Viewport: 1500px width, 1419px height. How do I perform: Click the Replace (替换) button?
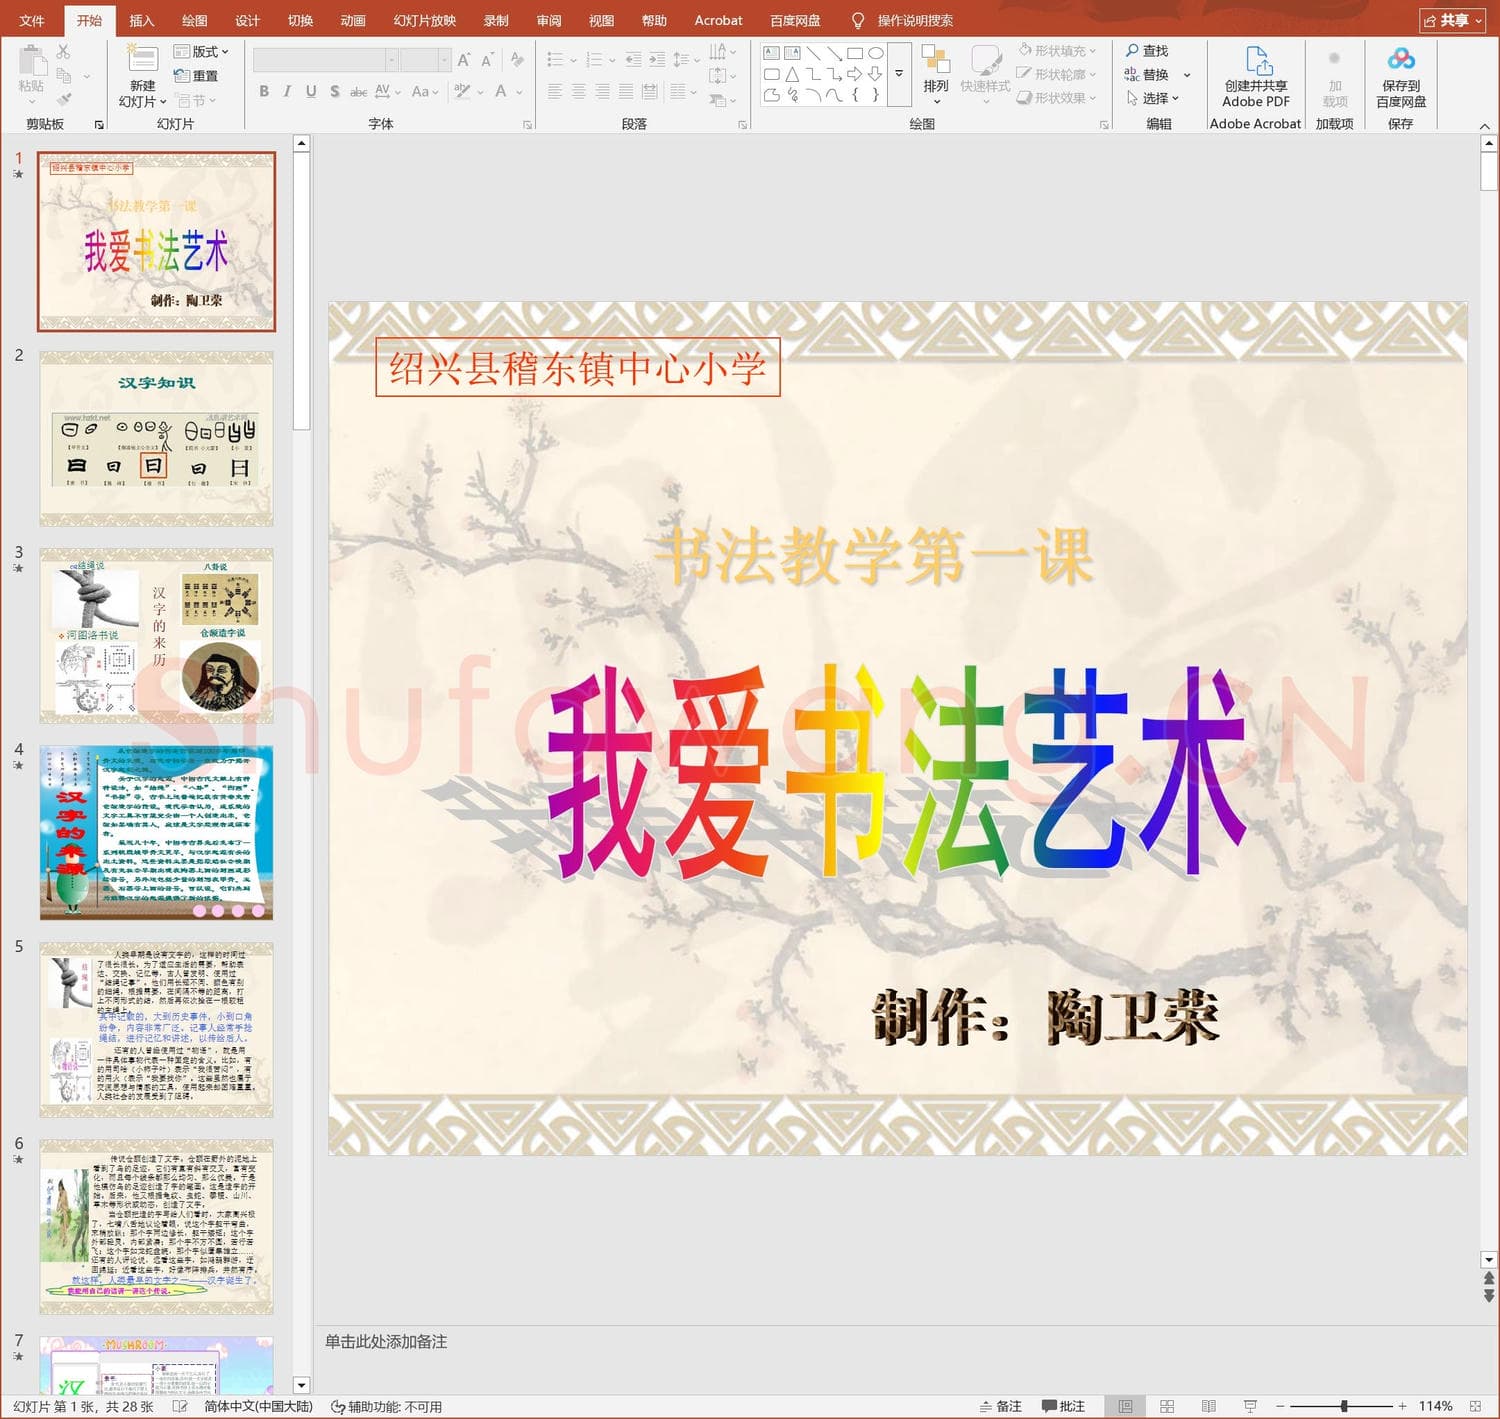click(1147, 74)
